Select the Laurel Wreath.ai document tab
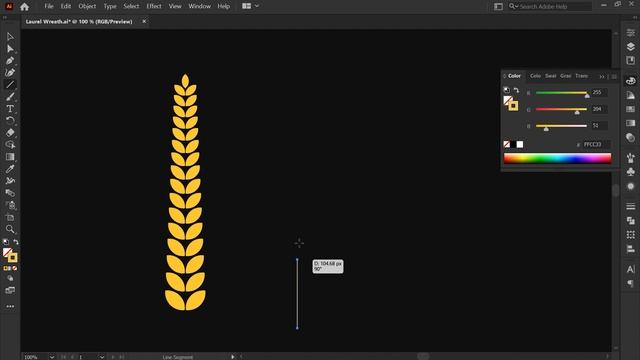640x360 pixels. point(79,22)
